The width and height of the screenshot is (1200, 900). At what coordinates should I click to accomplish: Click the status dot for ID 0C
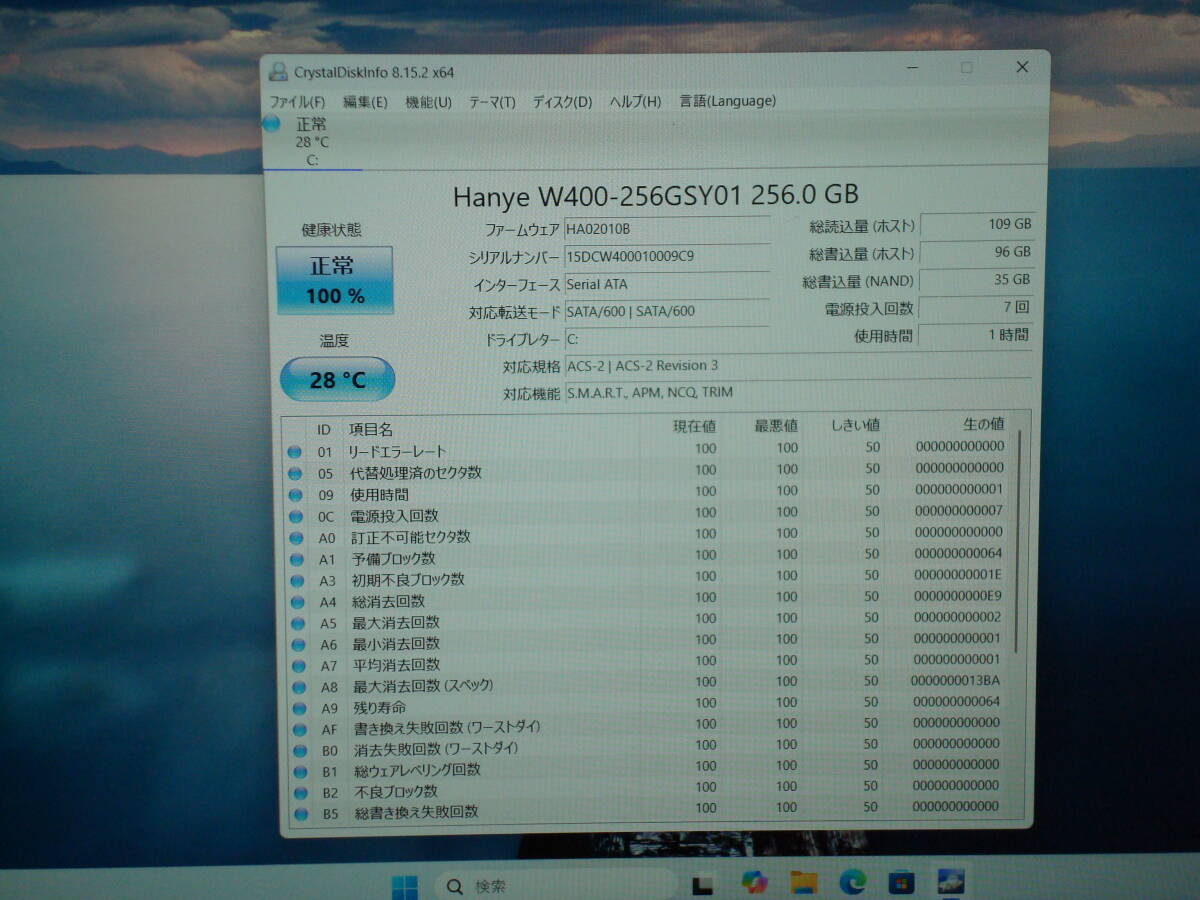point(296,517)
